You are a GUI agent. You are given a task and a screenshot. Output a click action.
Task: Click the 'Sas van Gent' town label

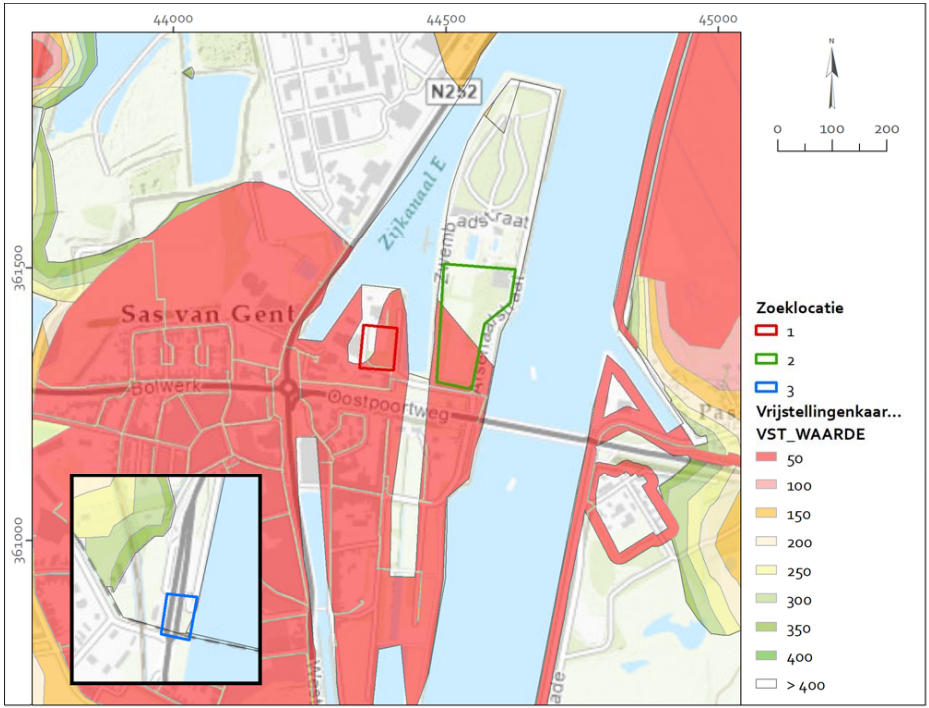click(207, 313)
